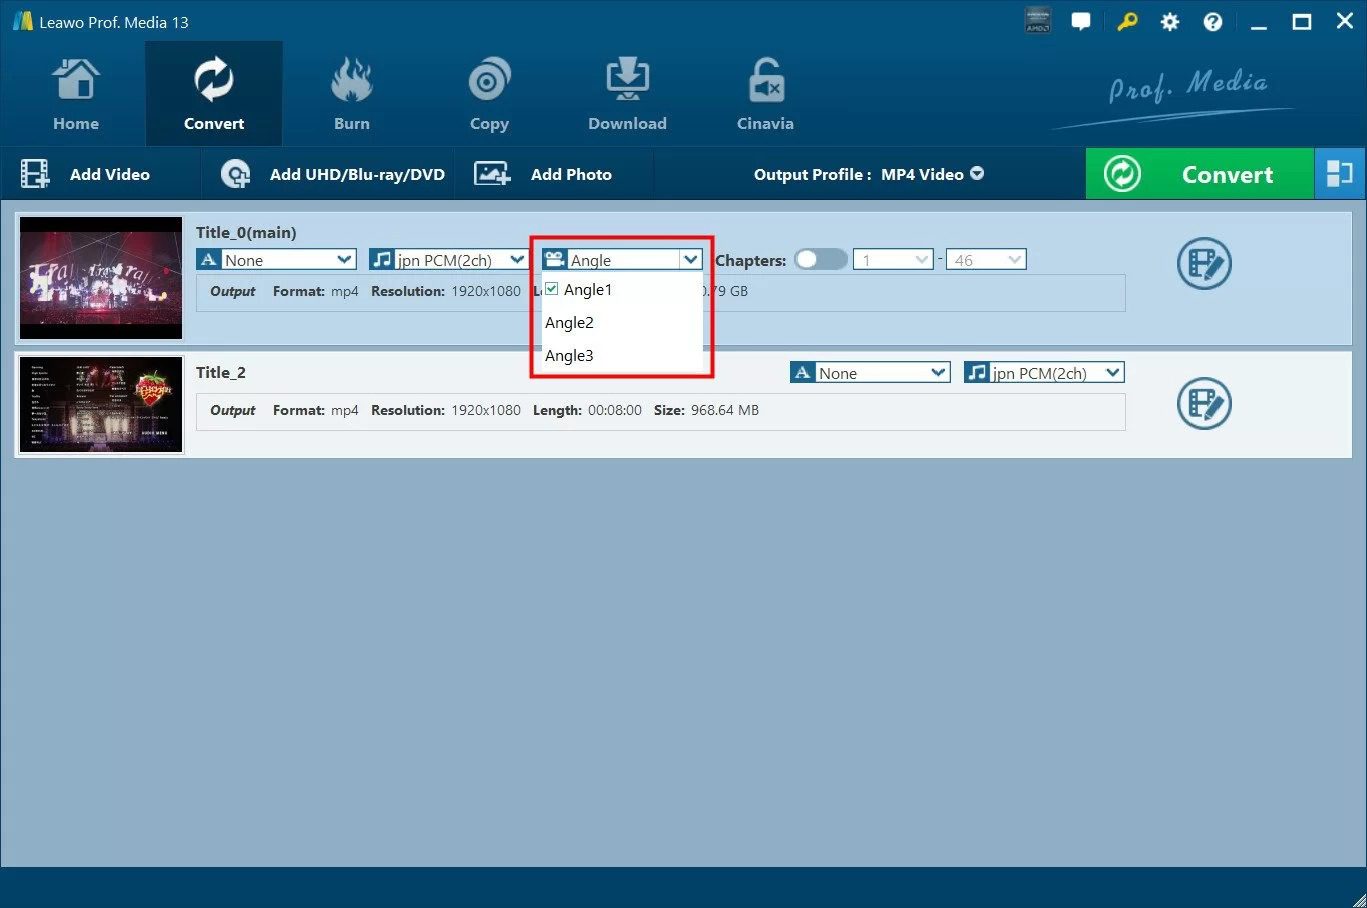This screenshot has width=1367, height=908.
Task: Click the edit icon for Title_0(main)
Action: click(1204, 264)
